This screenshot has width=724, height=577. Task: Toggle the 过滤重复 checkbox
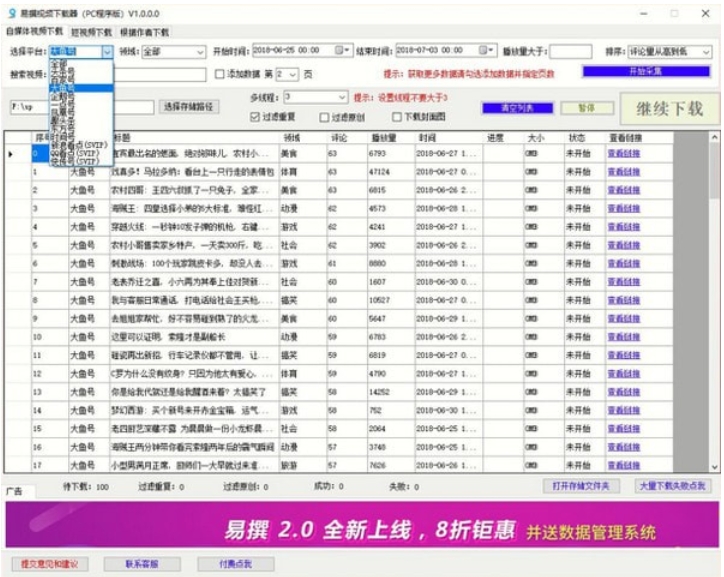pyautogui.click(x=256, y=117)
